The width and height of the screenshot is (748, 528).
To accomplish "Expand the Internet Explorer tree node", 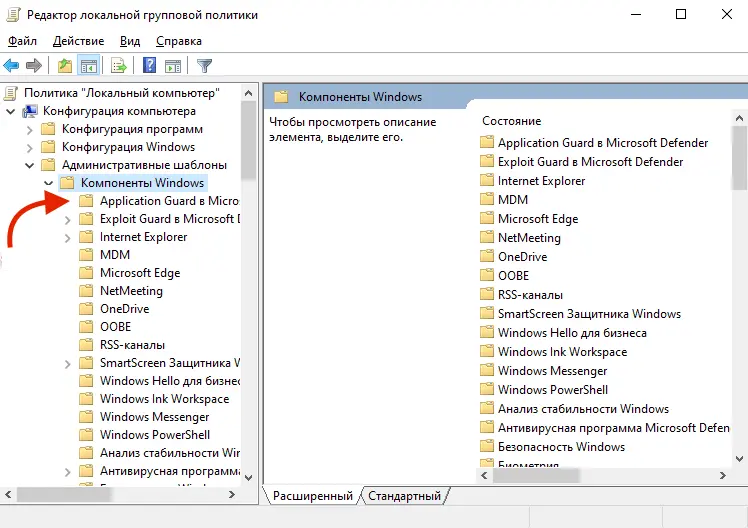I will tap(66, 237).
